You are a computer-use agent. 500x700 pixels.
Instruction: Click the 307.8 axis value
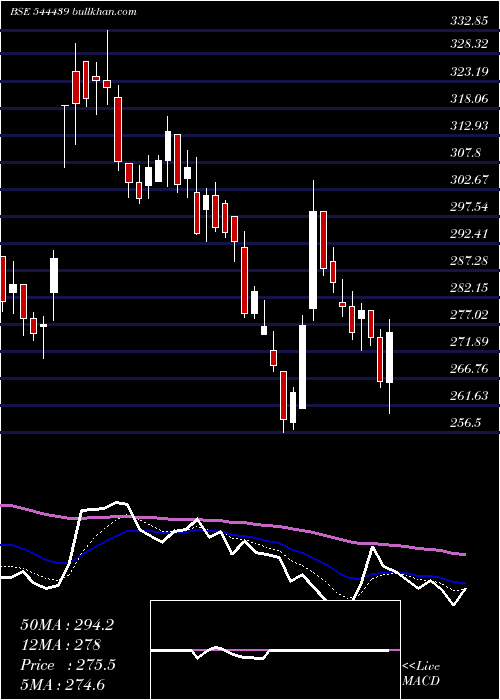coord(466,153)
